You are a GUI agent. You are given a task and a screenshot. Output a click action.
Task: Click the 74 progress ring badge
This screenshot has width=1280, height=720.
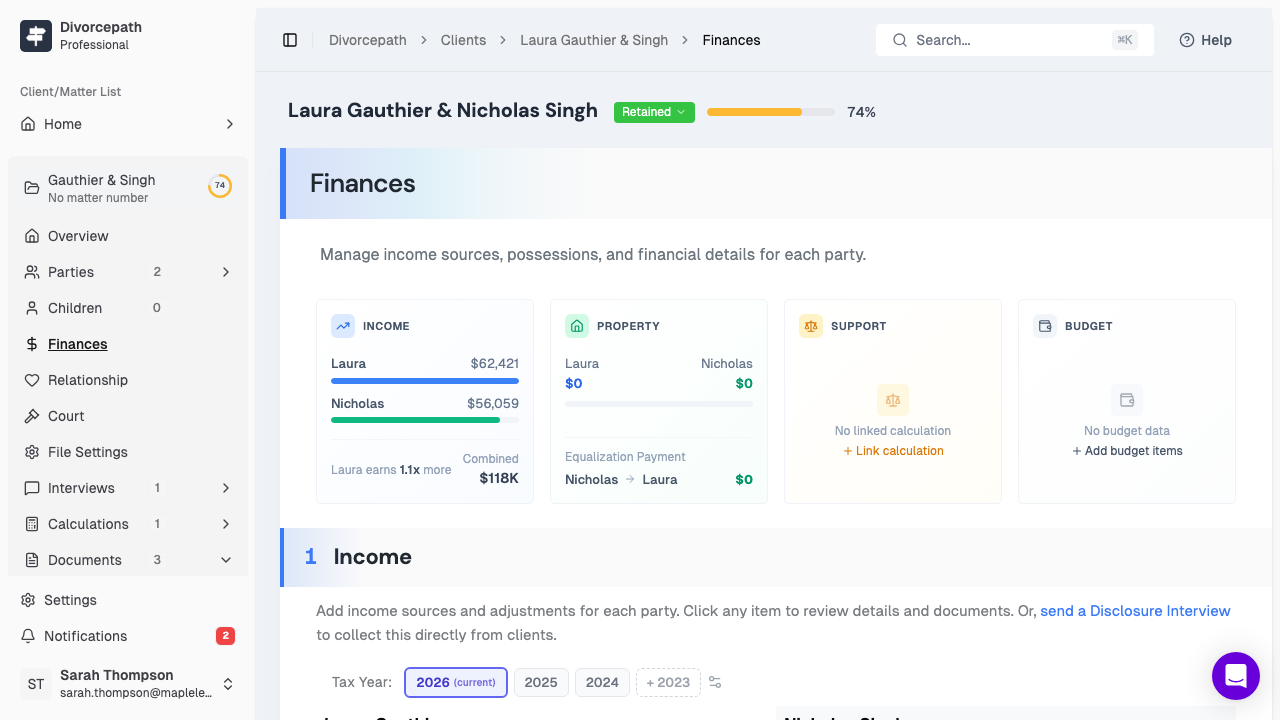(x=220, y=186)
